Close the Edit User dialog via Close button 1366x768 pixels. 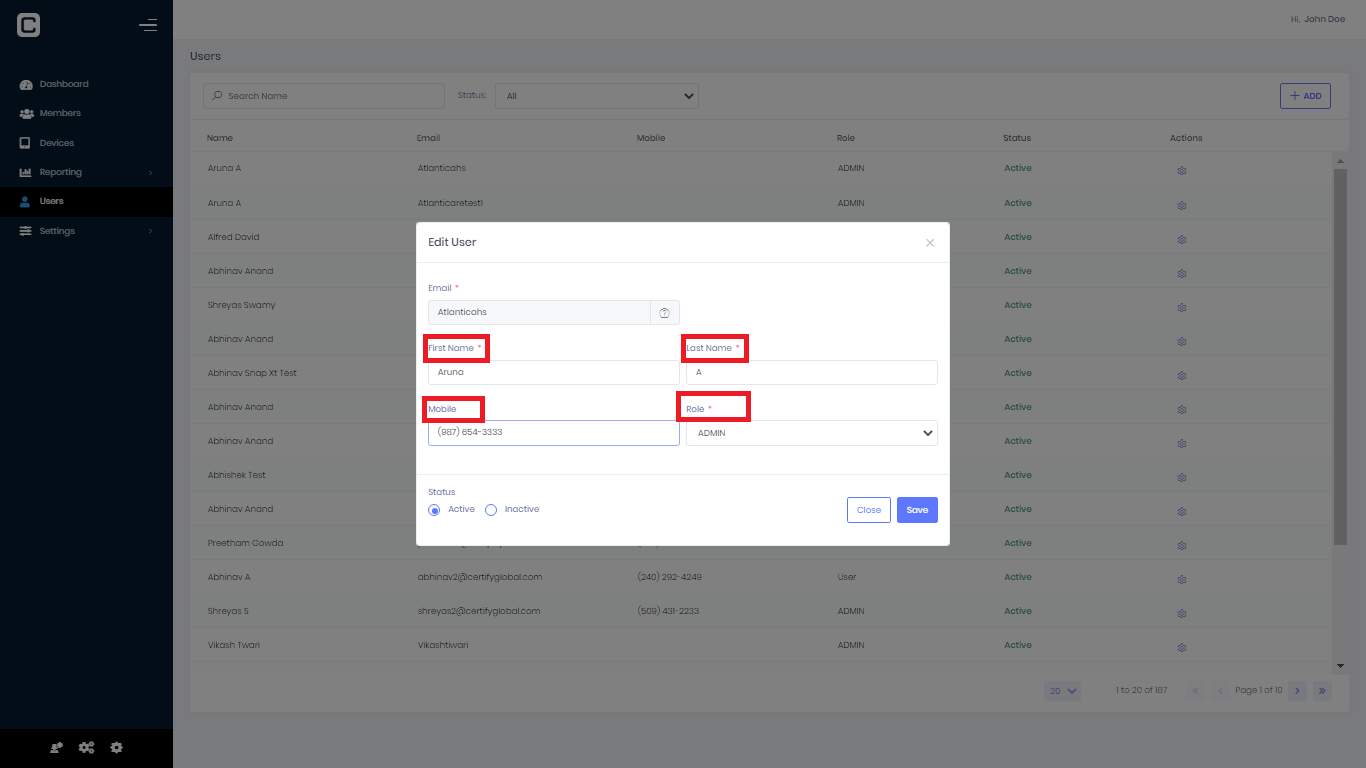click(868, 509)
